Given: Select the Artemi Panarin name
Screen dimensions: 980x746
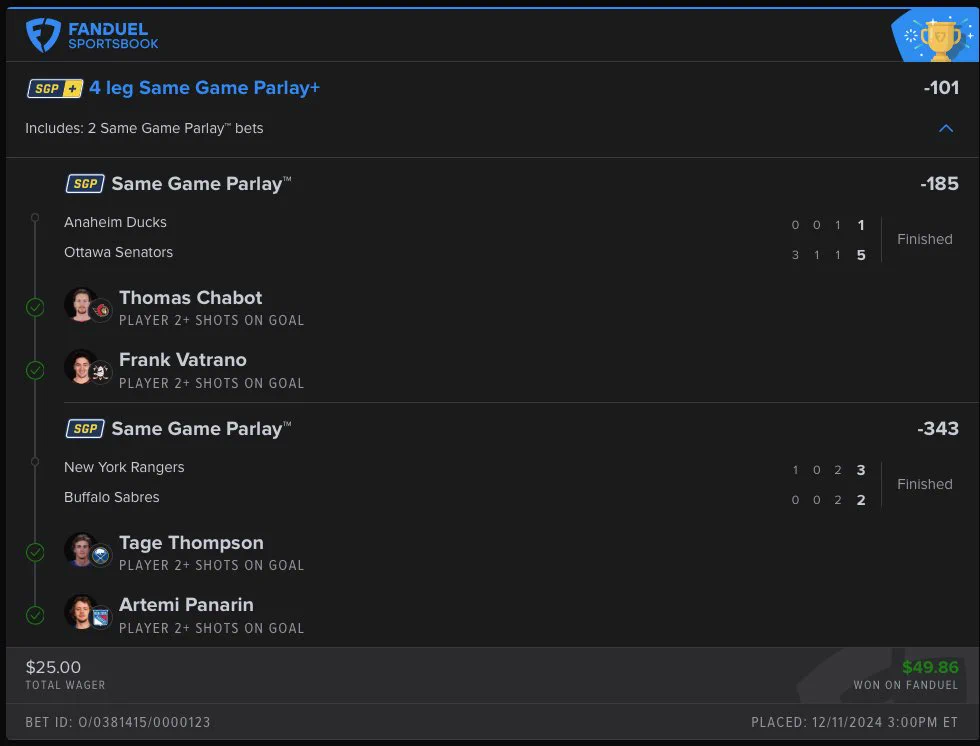Looking at the screenshot, I should 186,605.
